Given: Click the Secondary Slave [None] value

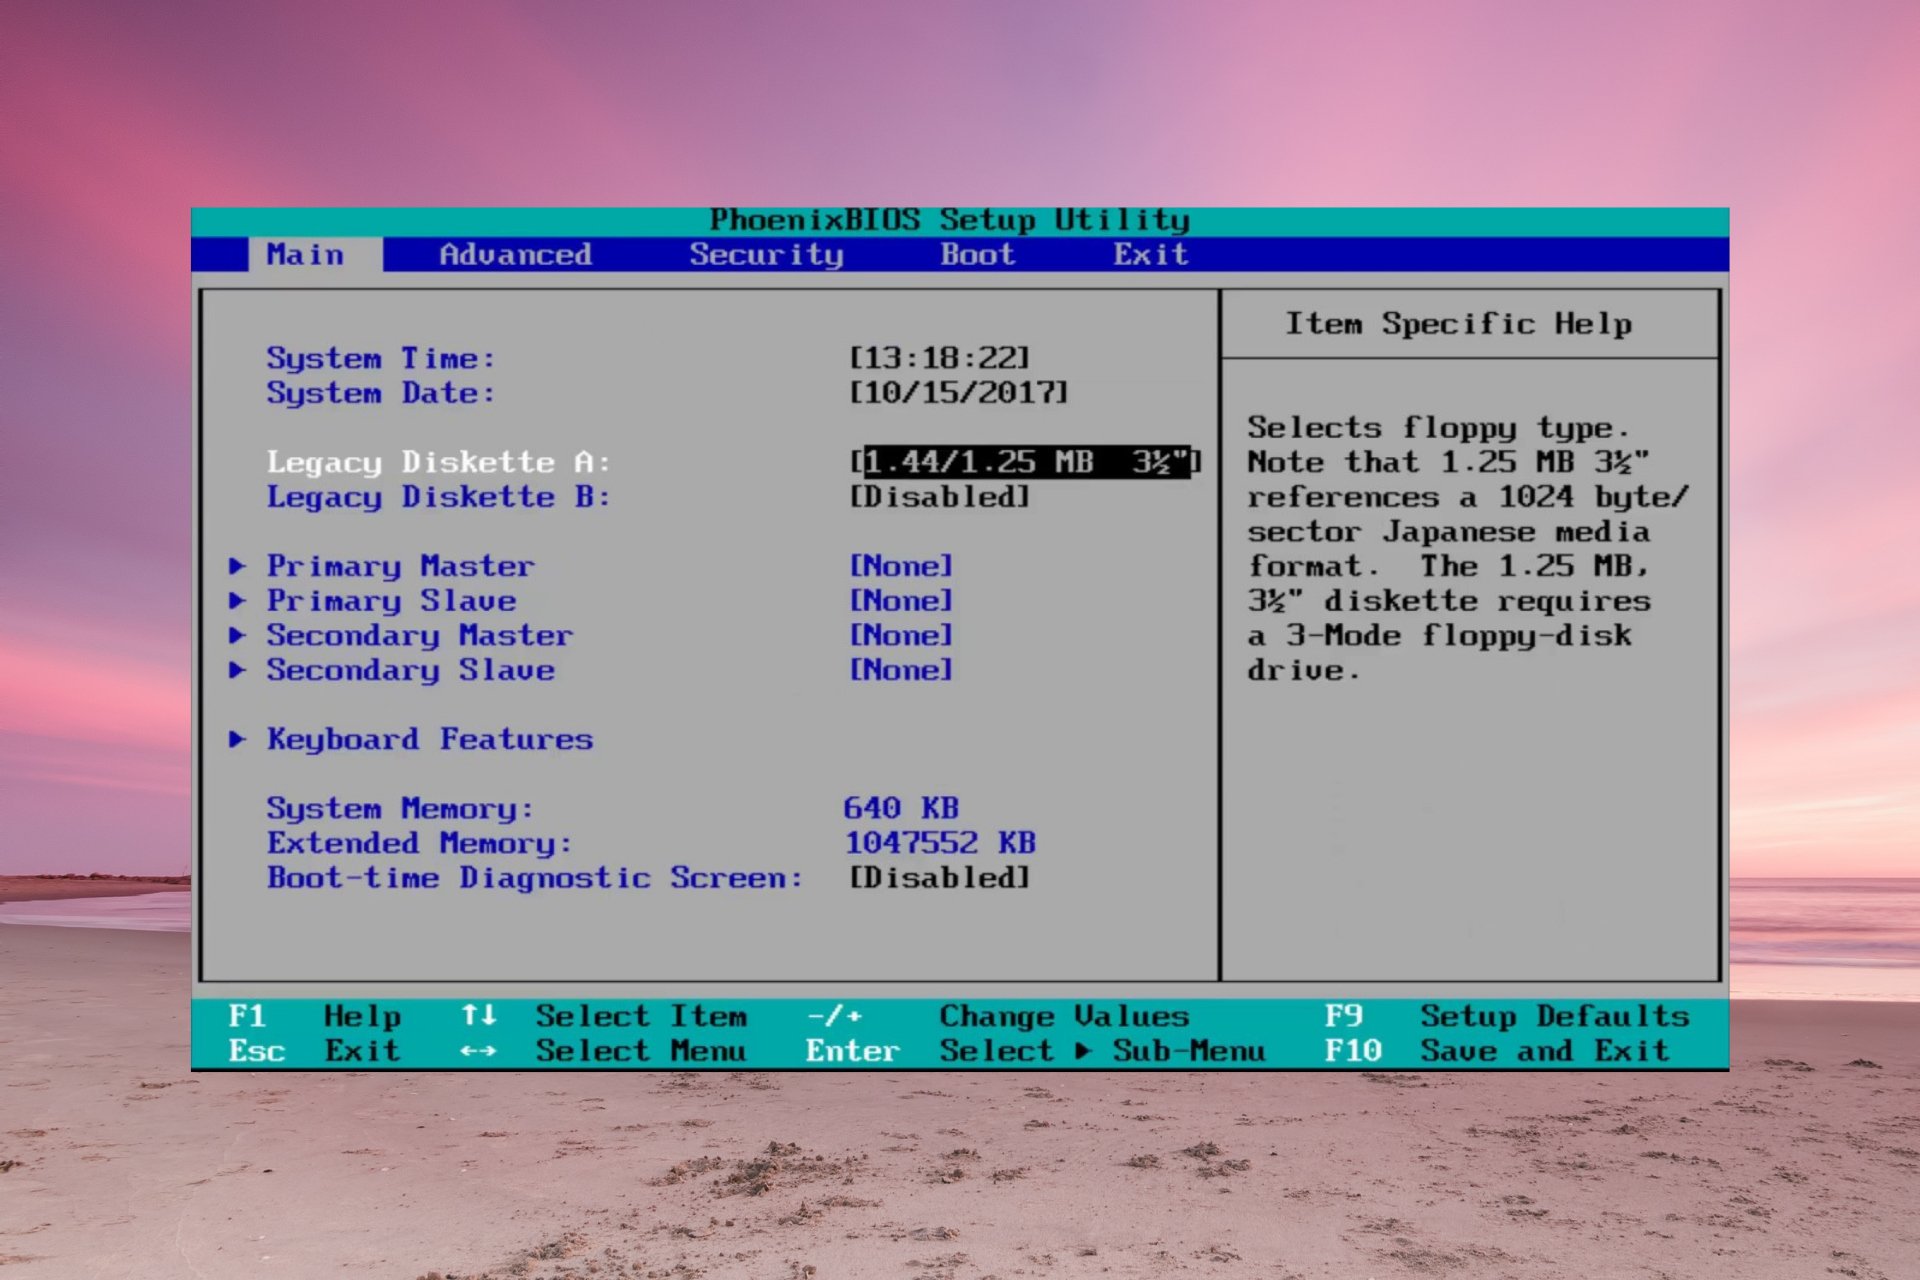Looking at the screenshot, I should coord(900,670).
